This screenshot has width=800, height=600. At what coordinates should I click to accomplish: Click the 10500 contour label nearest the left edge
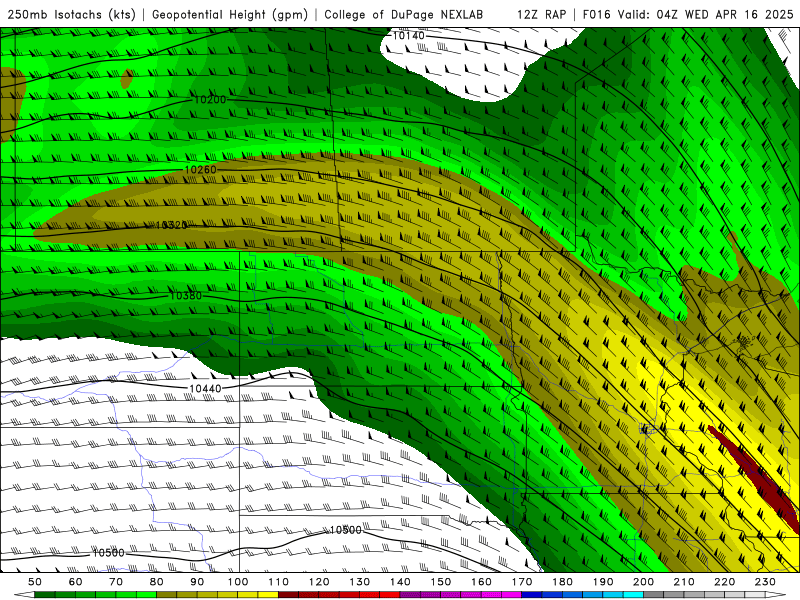click(108, 553)
